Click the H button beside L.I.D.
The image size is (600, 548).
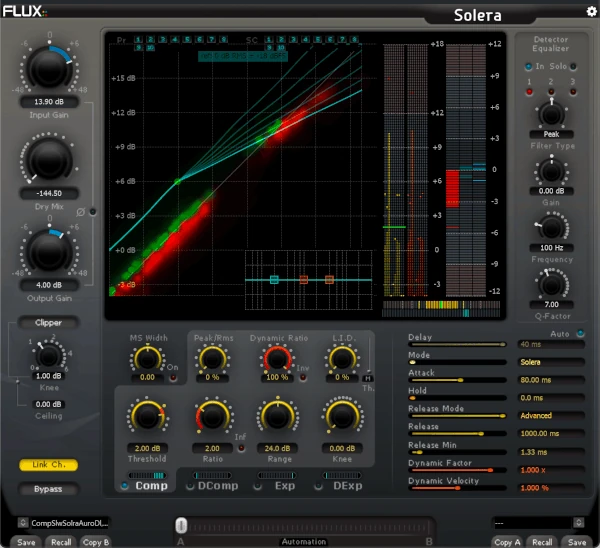pyautogui.click(x=368, y=378)
